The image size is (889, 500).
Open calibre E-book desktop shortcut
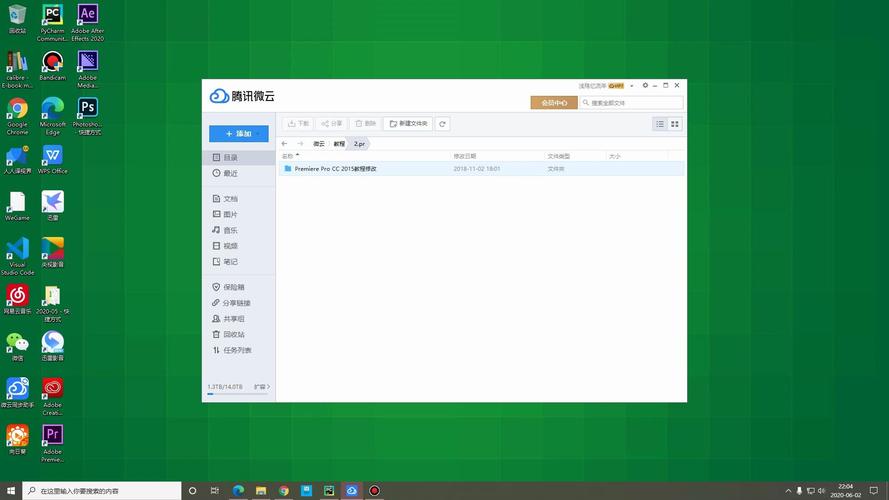click(18, 69)
